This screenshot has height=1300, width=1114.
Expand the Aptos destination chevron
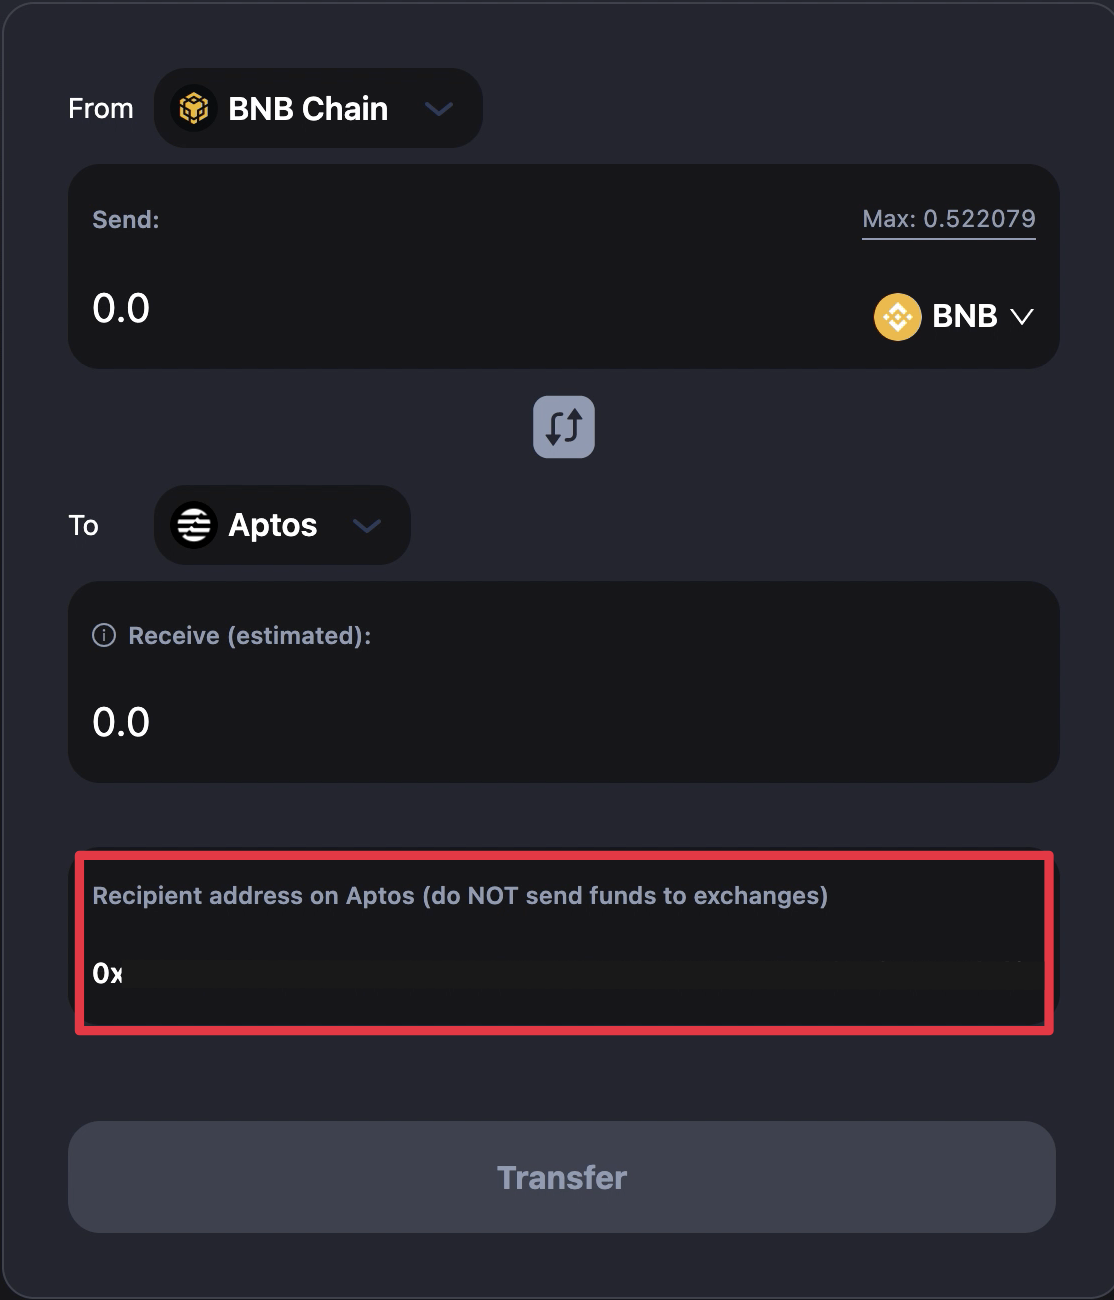(367, 526)
